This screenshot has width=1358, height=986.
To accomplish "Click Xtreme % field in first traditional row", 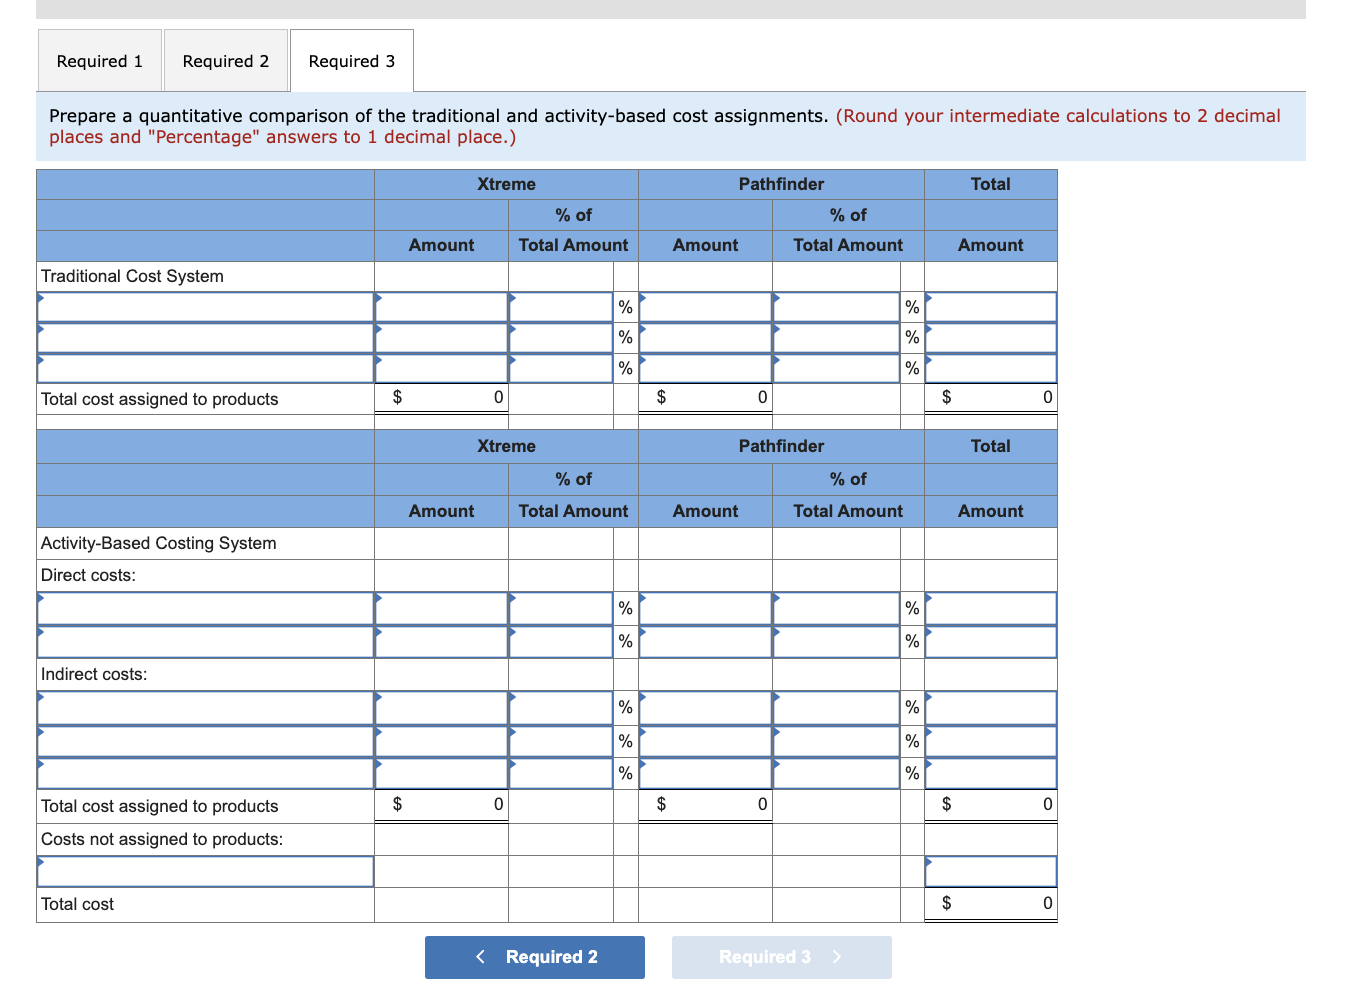I will pos(561,307).
